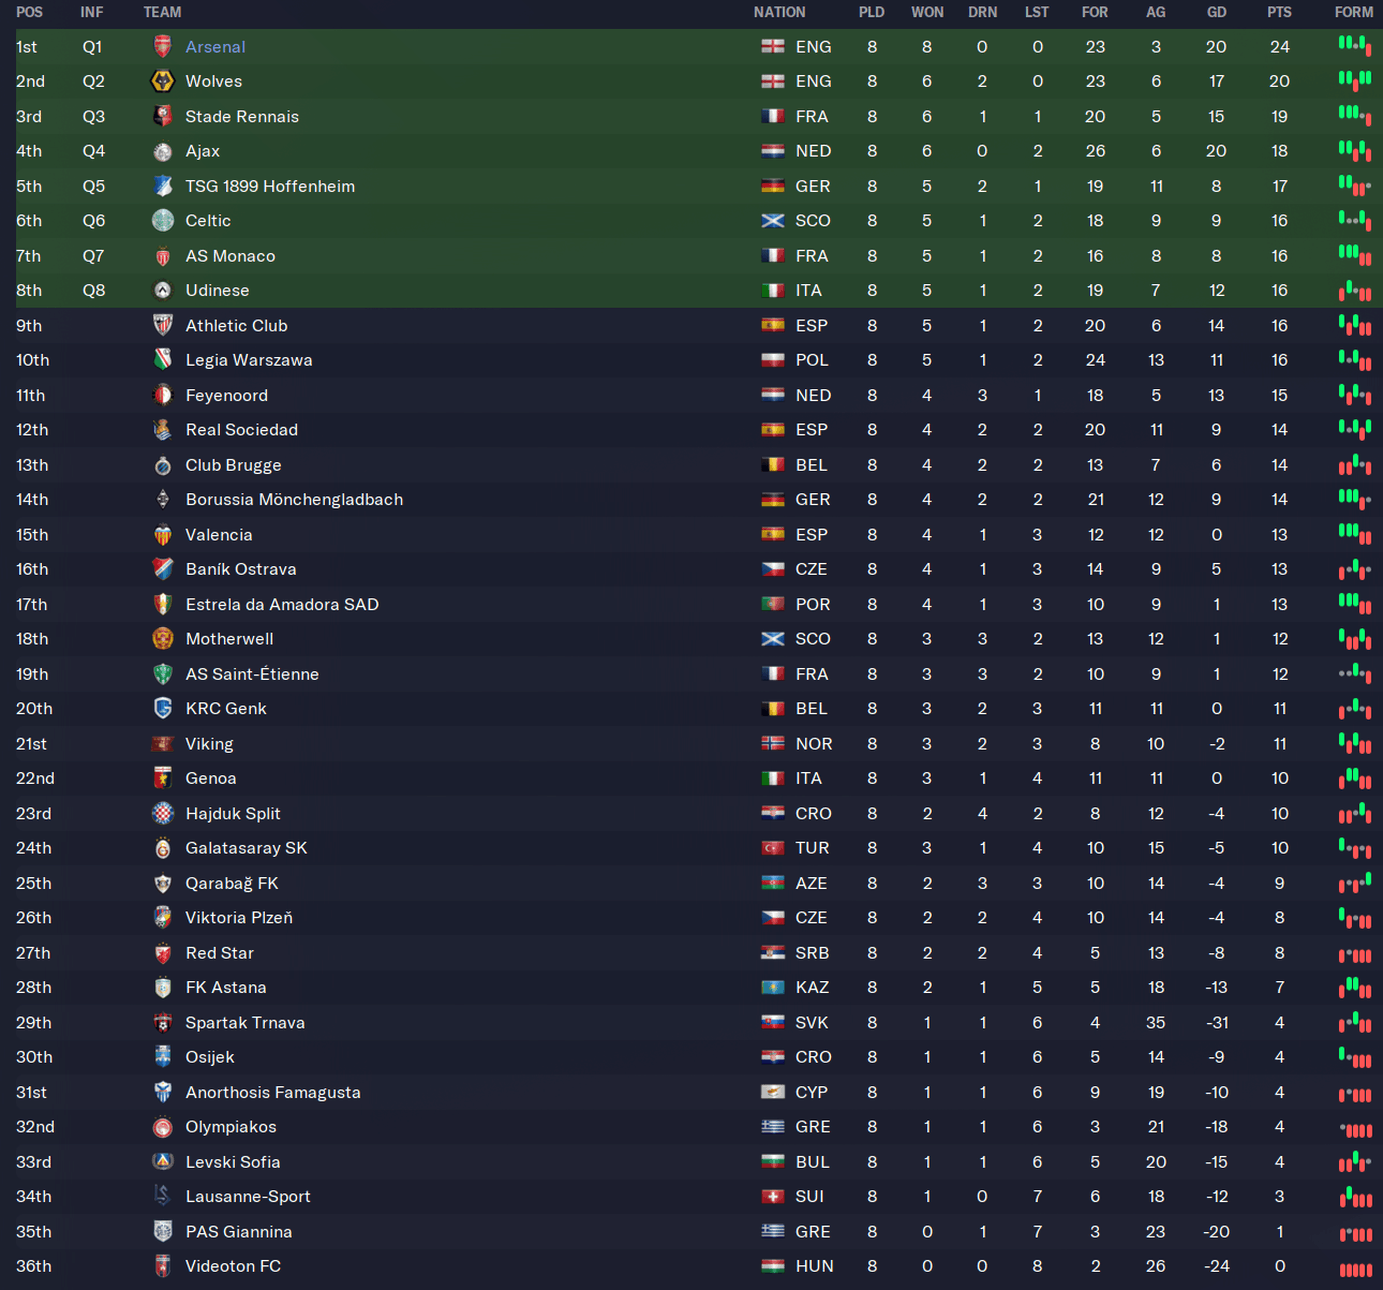Click the NATION column header
1383x1290 pixels.
779,13
